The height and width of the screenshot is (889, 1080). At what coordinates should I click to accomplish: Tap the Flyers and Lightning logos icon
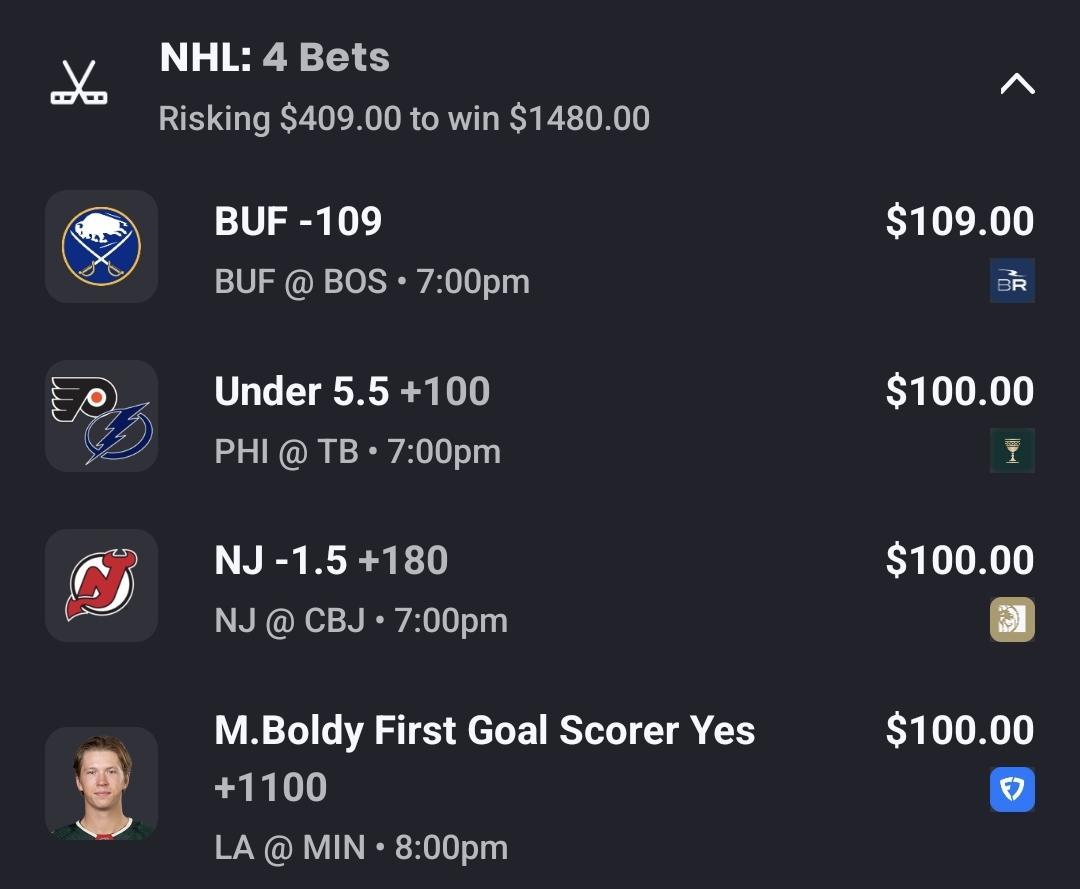(x=101, y=416)
